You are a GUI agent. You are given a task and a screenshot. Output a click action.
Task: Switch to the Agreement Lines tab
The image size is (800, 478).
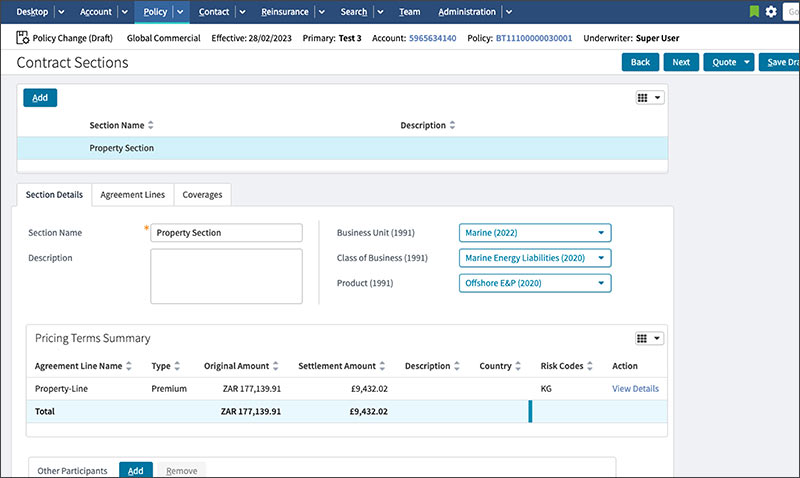(x=133, y=195)
